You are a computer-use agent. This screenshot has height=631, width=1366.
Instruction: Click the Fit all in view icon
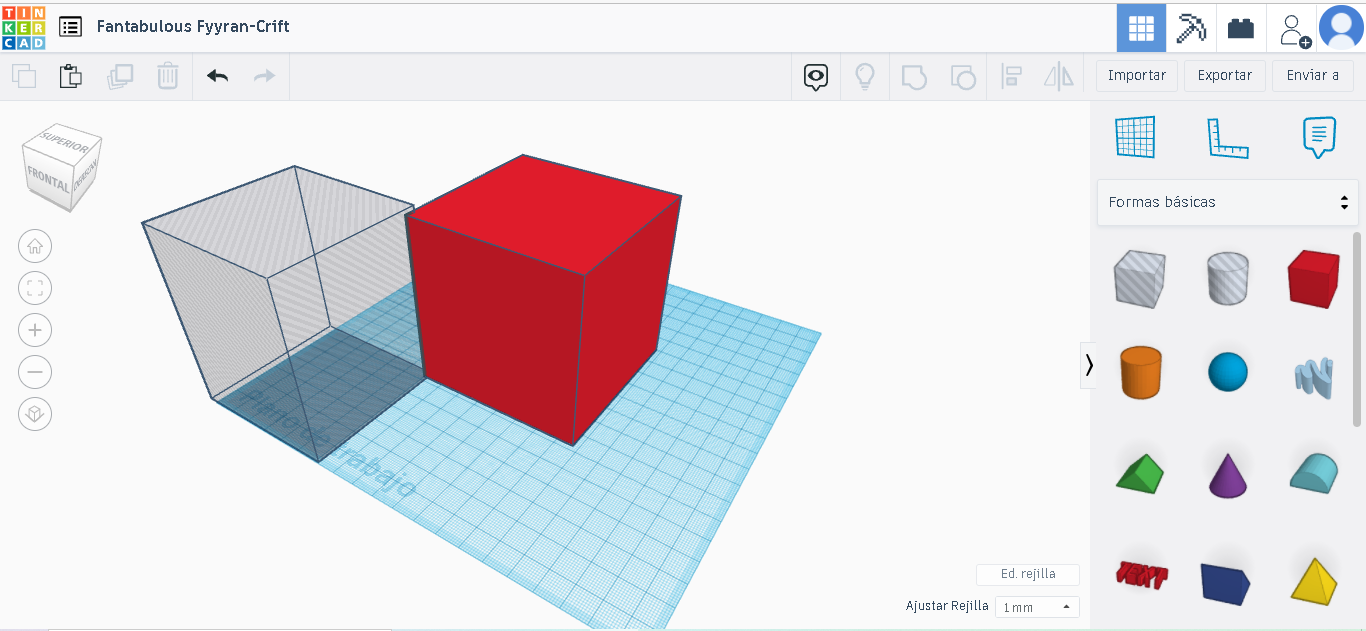click(35, 288)
